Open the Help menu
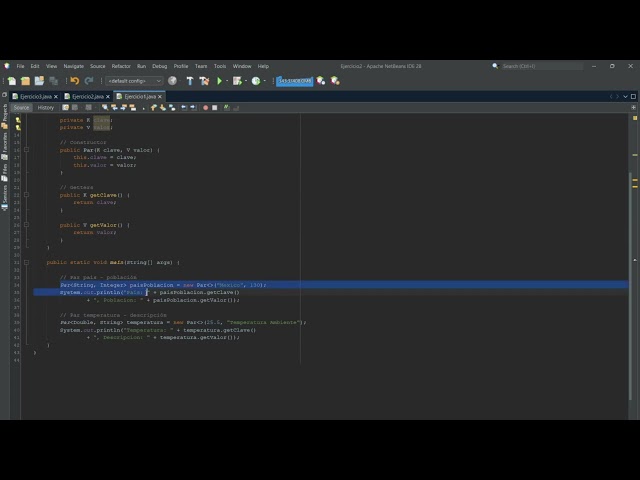 [x=263, y=66]
